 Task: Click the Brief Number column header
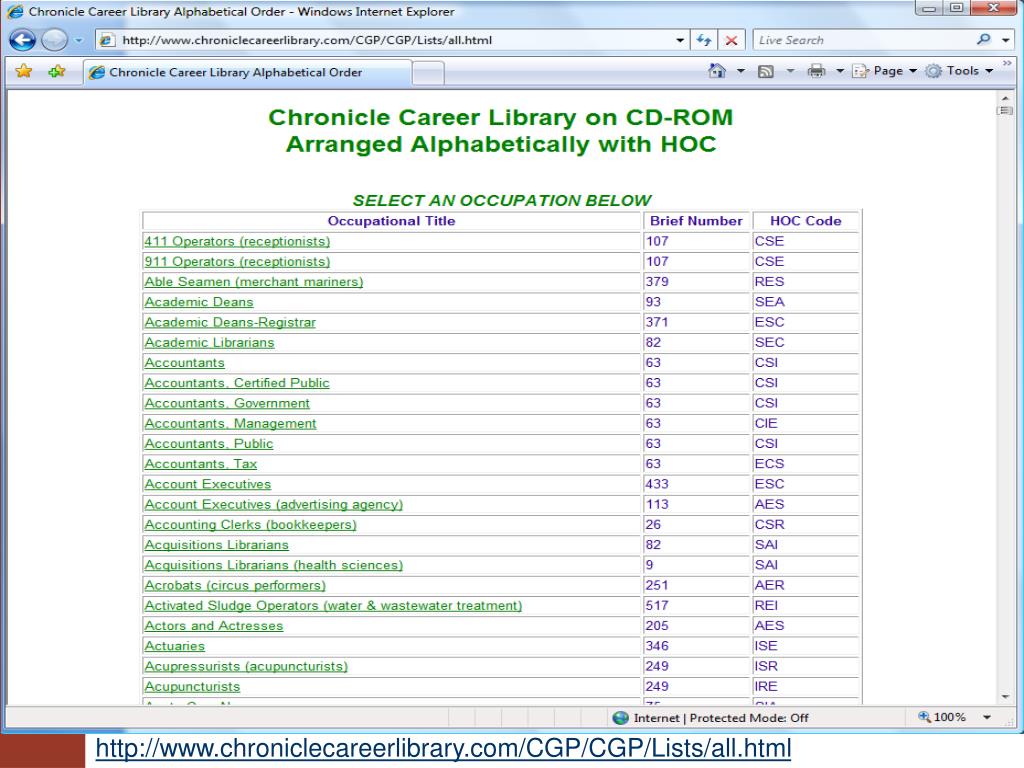click(x=696, y=221)
